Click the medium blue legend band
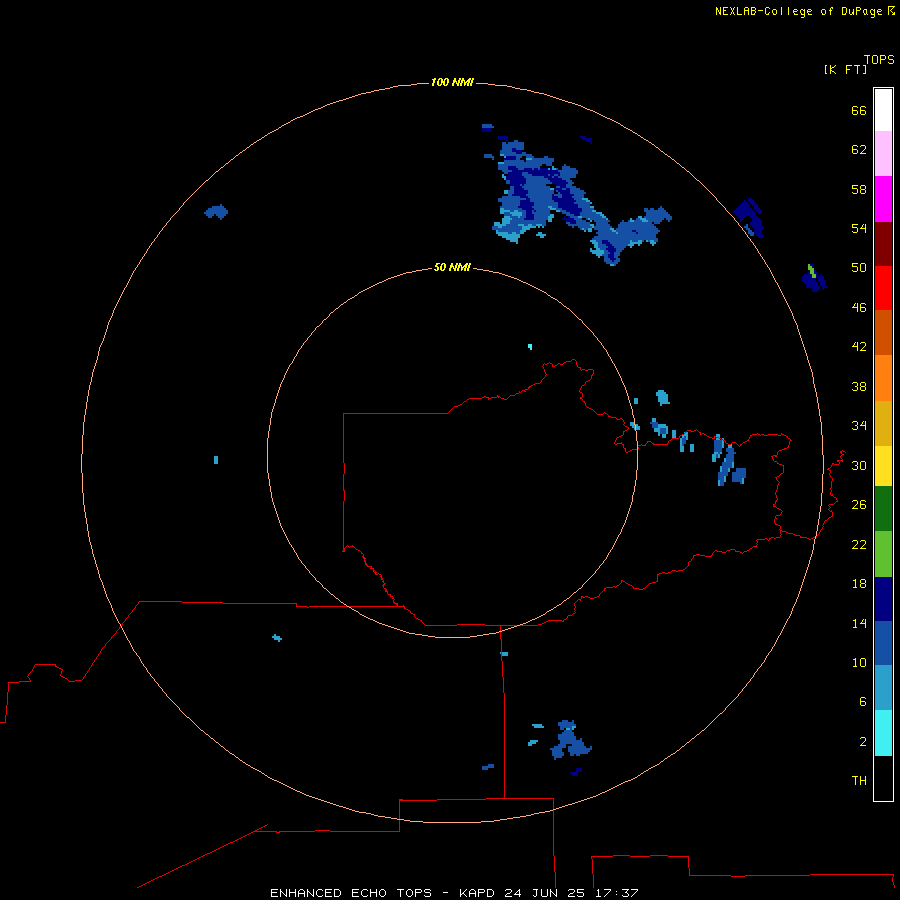The width and height of the screenshot is (900, 900). 883,643
